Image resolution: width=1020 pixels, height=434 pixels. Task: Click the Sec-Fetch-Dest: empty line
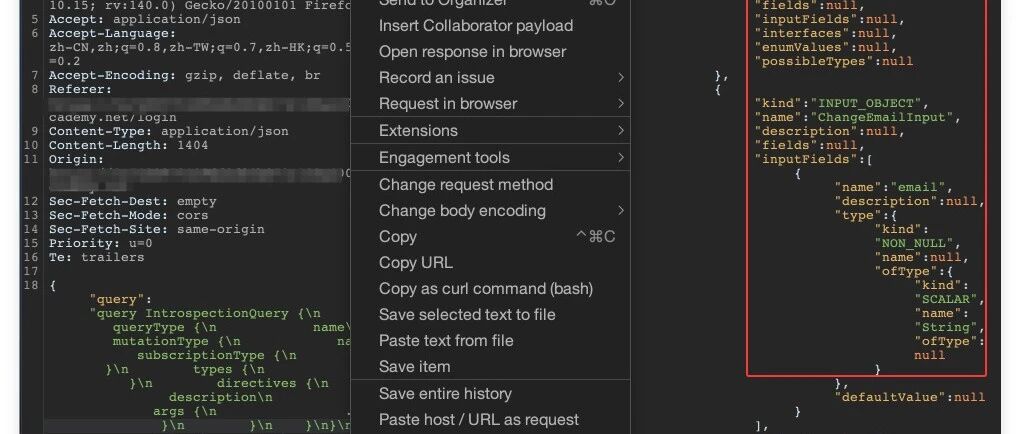tap(133, 202)
